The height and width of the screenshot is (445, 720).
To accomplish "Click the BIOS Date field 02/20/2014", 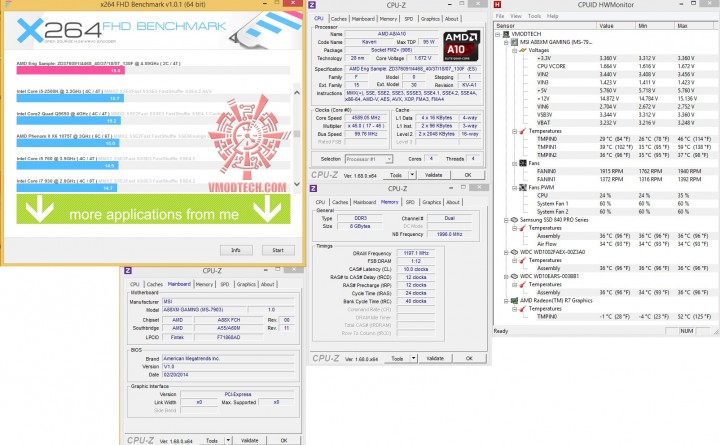I will pyautogui.click(x=228, y=375).
